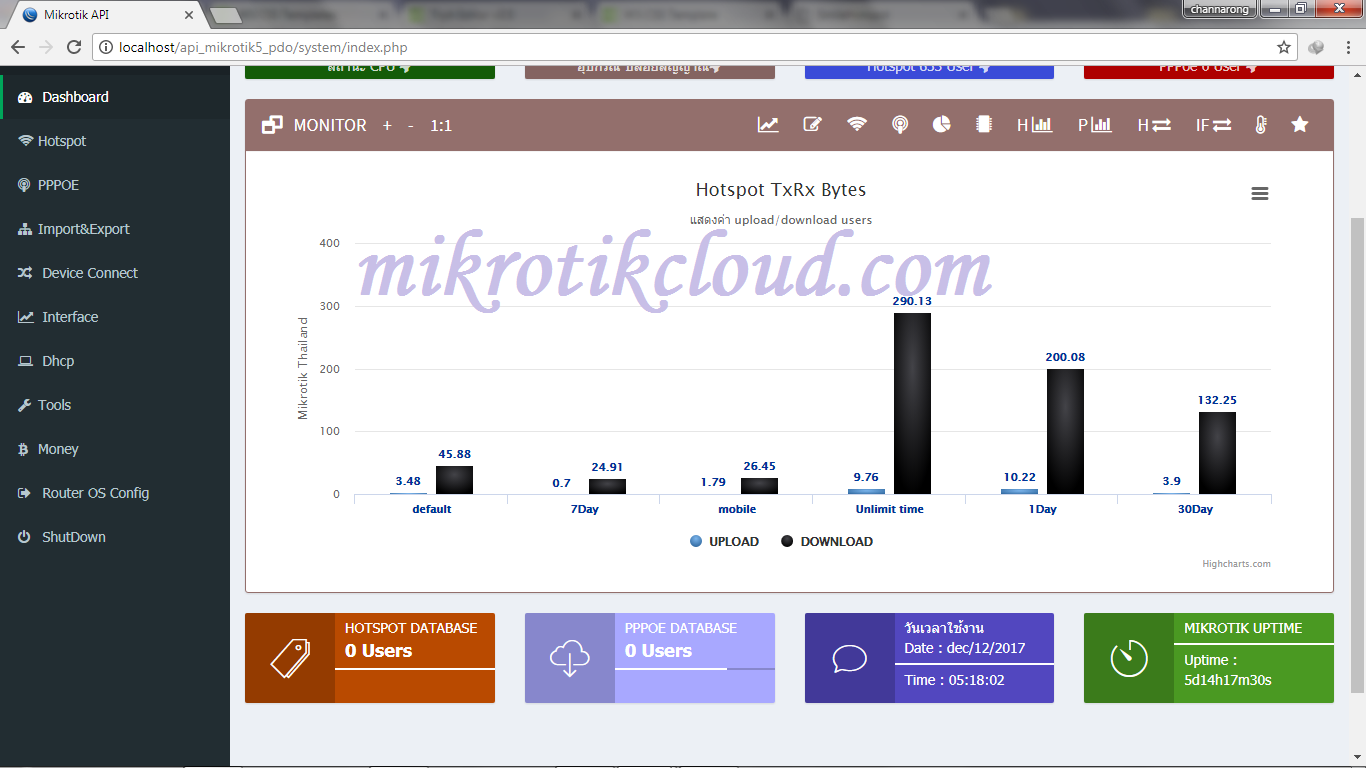Toggle the DOWNLOAD series in chart legend
The height and width of the screenshot is (768, 1366).
pyautogui.click(x=827, y=541)
